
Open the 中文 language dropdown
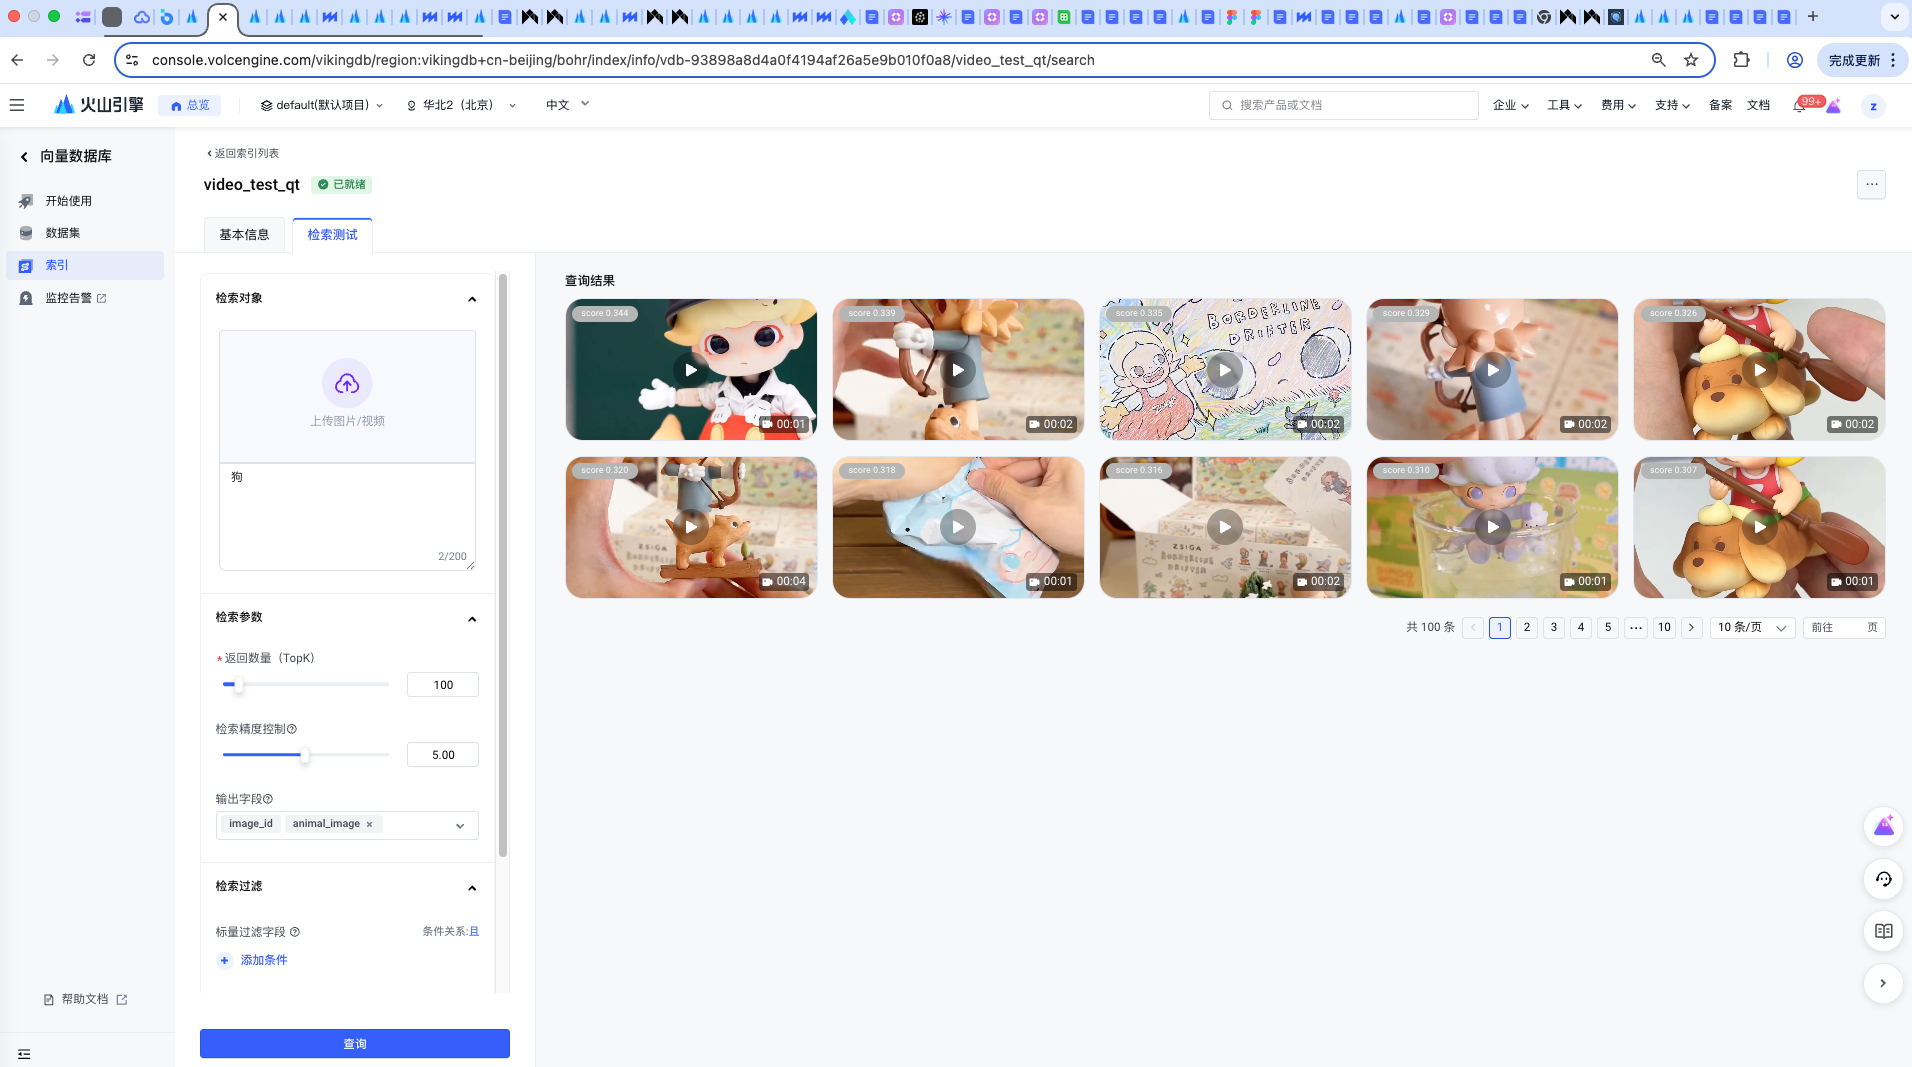click(567, 105)
